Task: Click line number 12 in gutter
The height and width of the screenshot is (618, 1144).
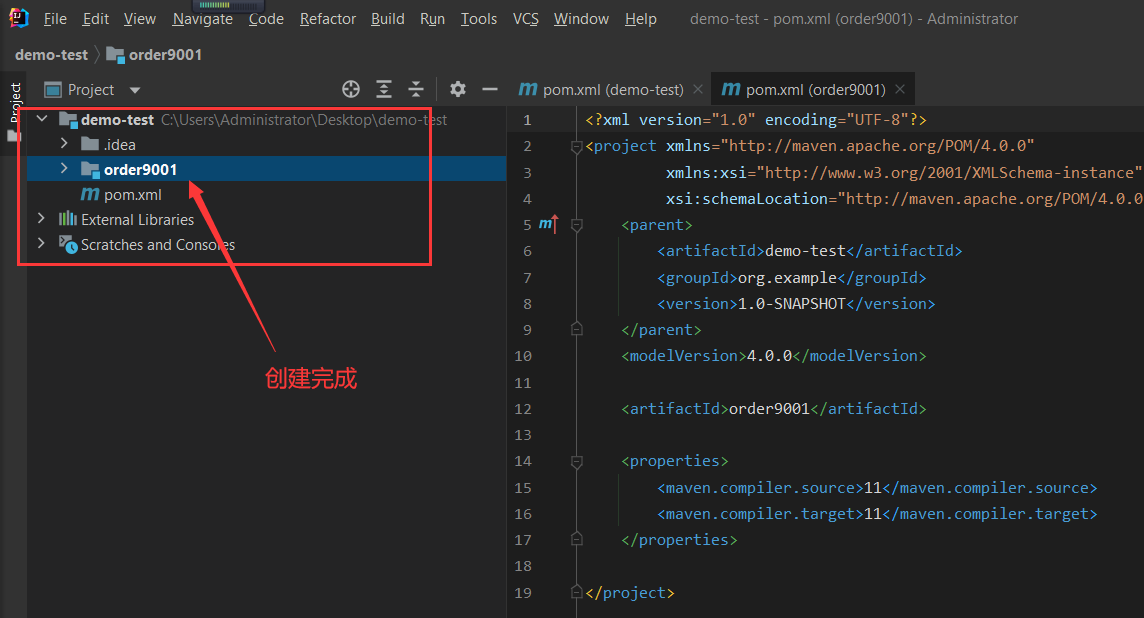Action: (x=523, y=409)
